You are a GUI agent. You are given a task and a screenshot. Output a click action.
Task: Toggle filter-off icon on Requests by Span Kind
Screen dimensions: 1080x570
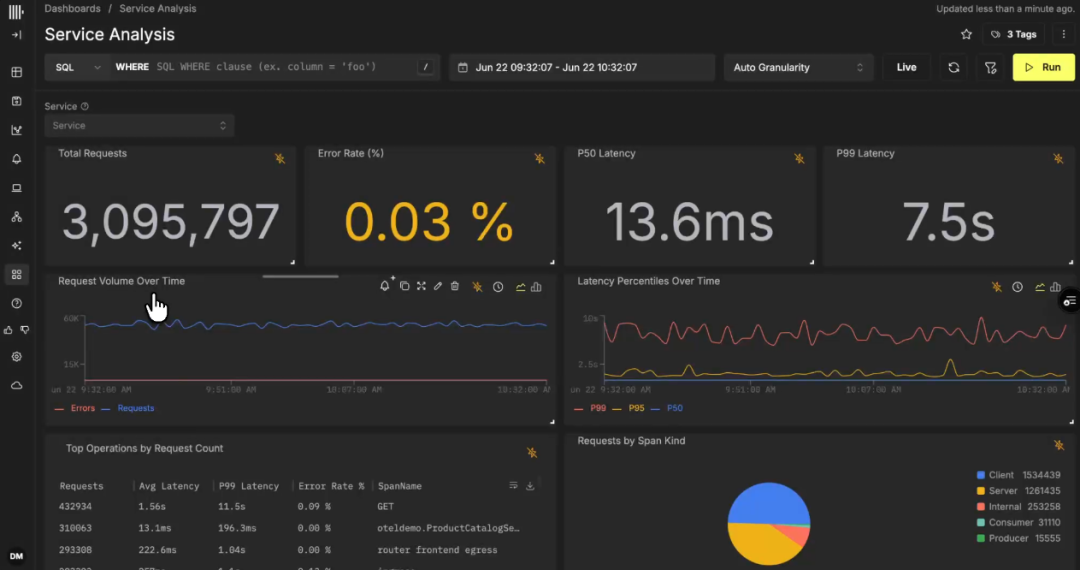point(1059,445)
